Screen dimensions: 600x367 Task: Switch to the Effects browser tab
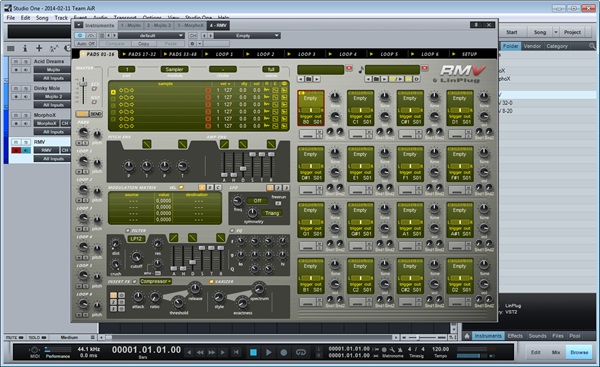tap(515, 336)
